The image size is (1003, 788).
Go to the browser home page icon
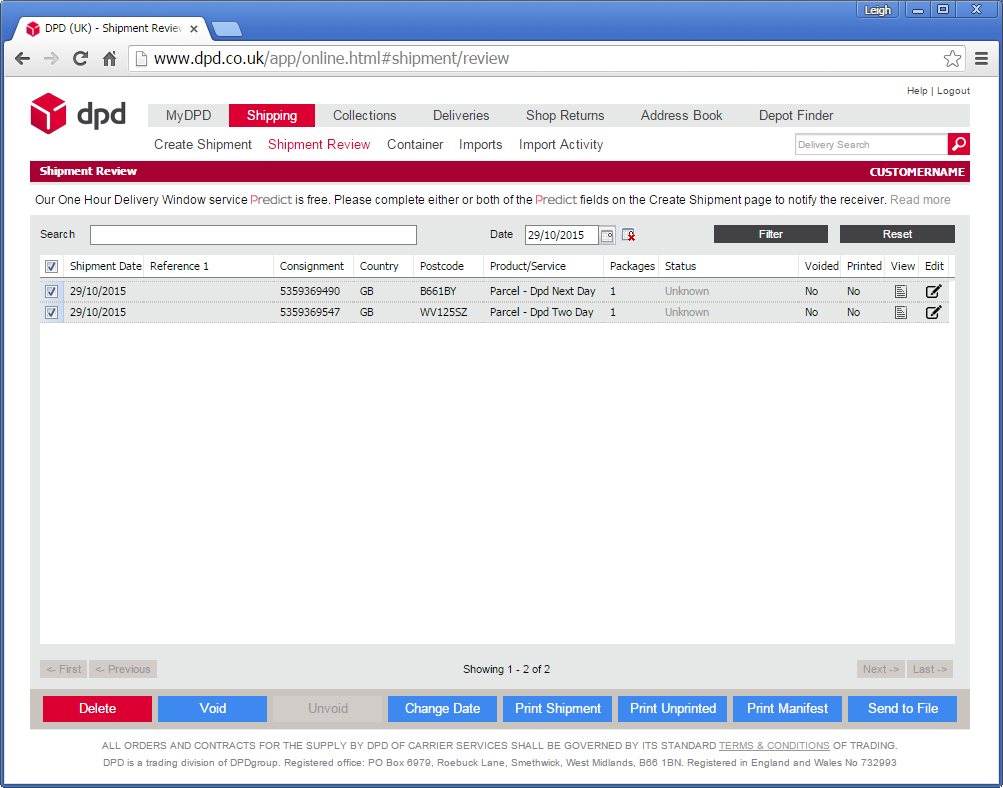coord(109,59)
